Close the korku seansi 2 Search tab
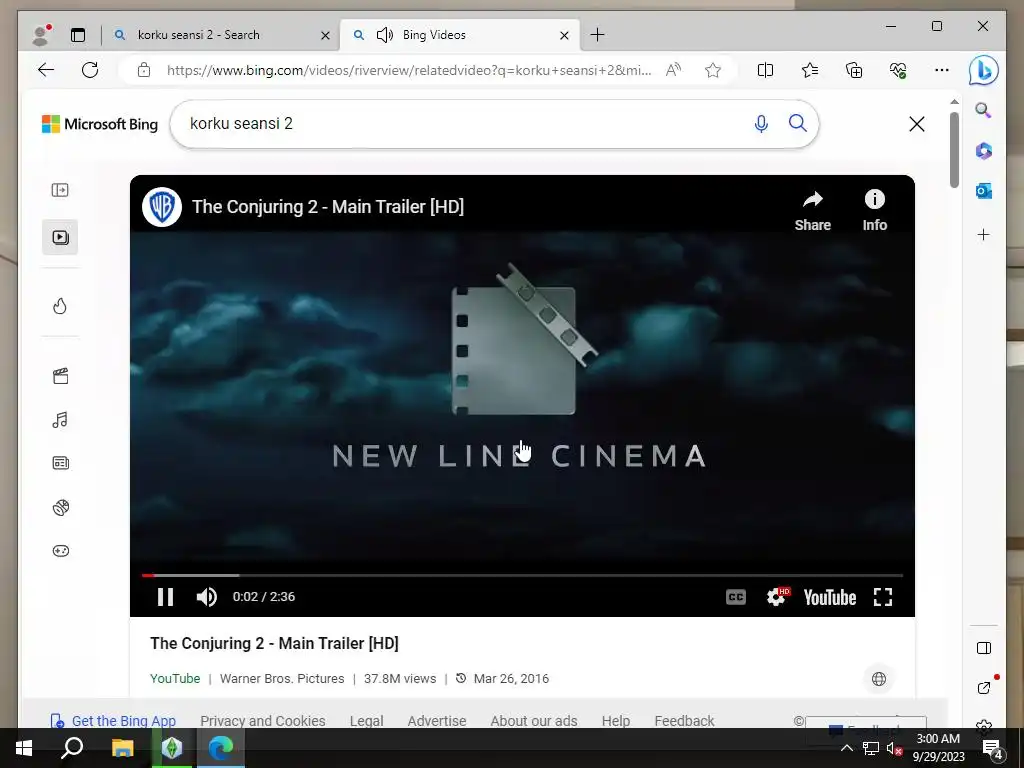The image size is (1024, 768). point(325,35)
